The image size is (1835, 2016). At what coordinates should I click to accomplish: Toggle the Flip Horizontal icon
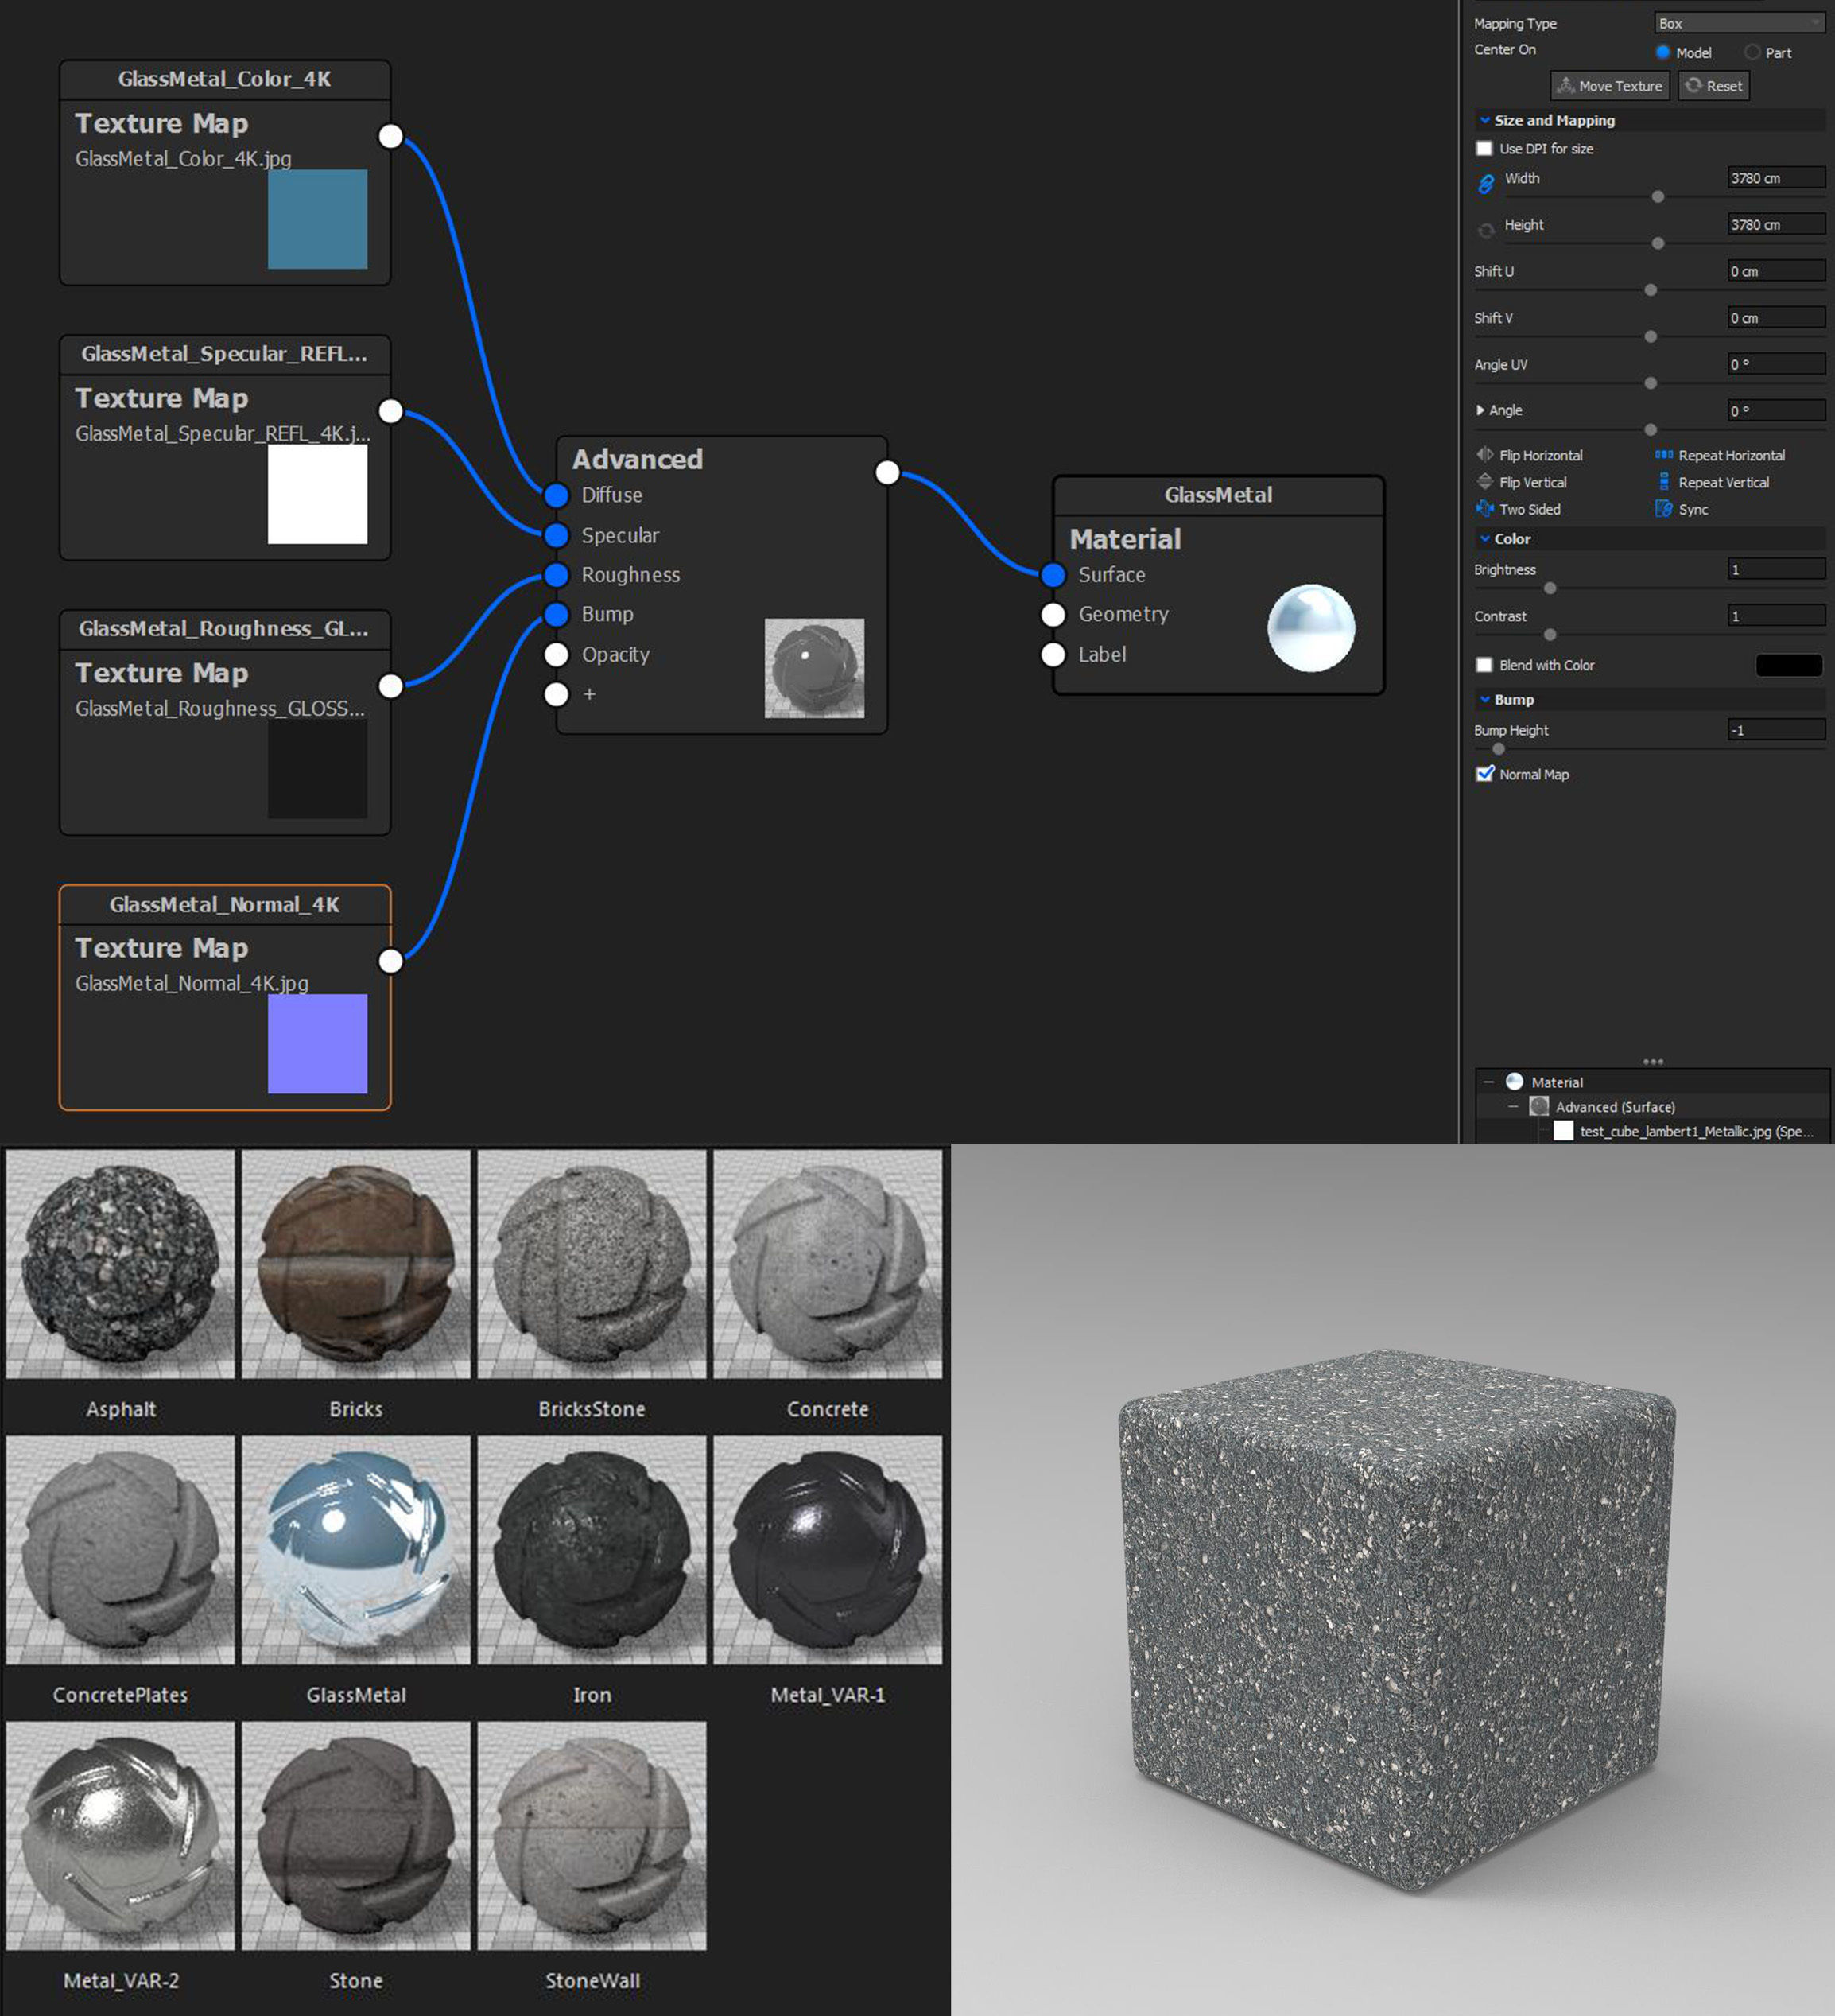point(1485,455)
